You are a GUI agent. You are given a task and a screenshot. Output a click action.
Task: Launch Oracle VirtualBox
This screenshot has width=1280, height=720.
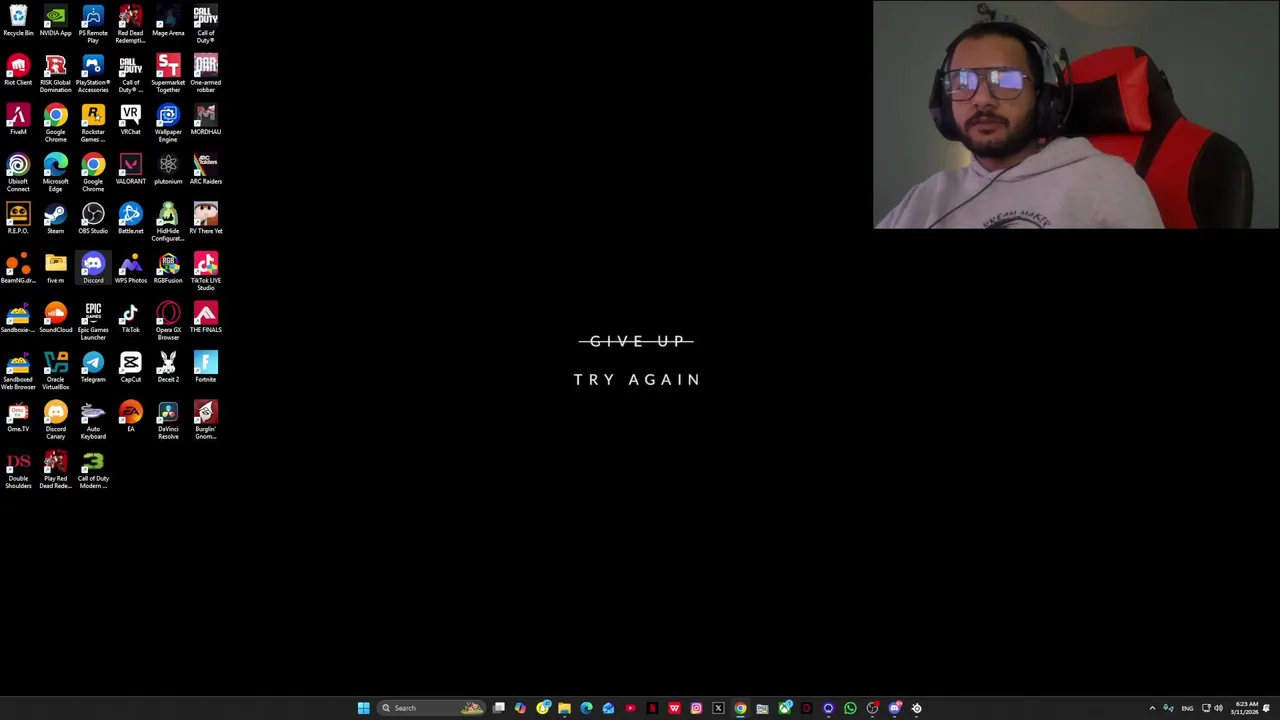[x=55, y=371]
